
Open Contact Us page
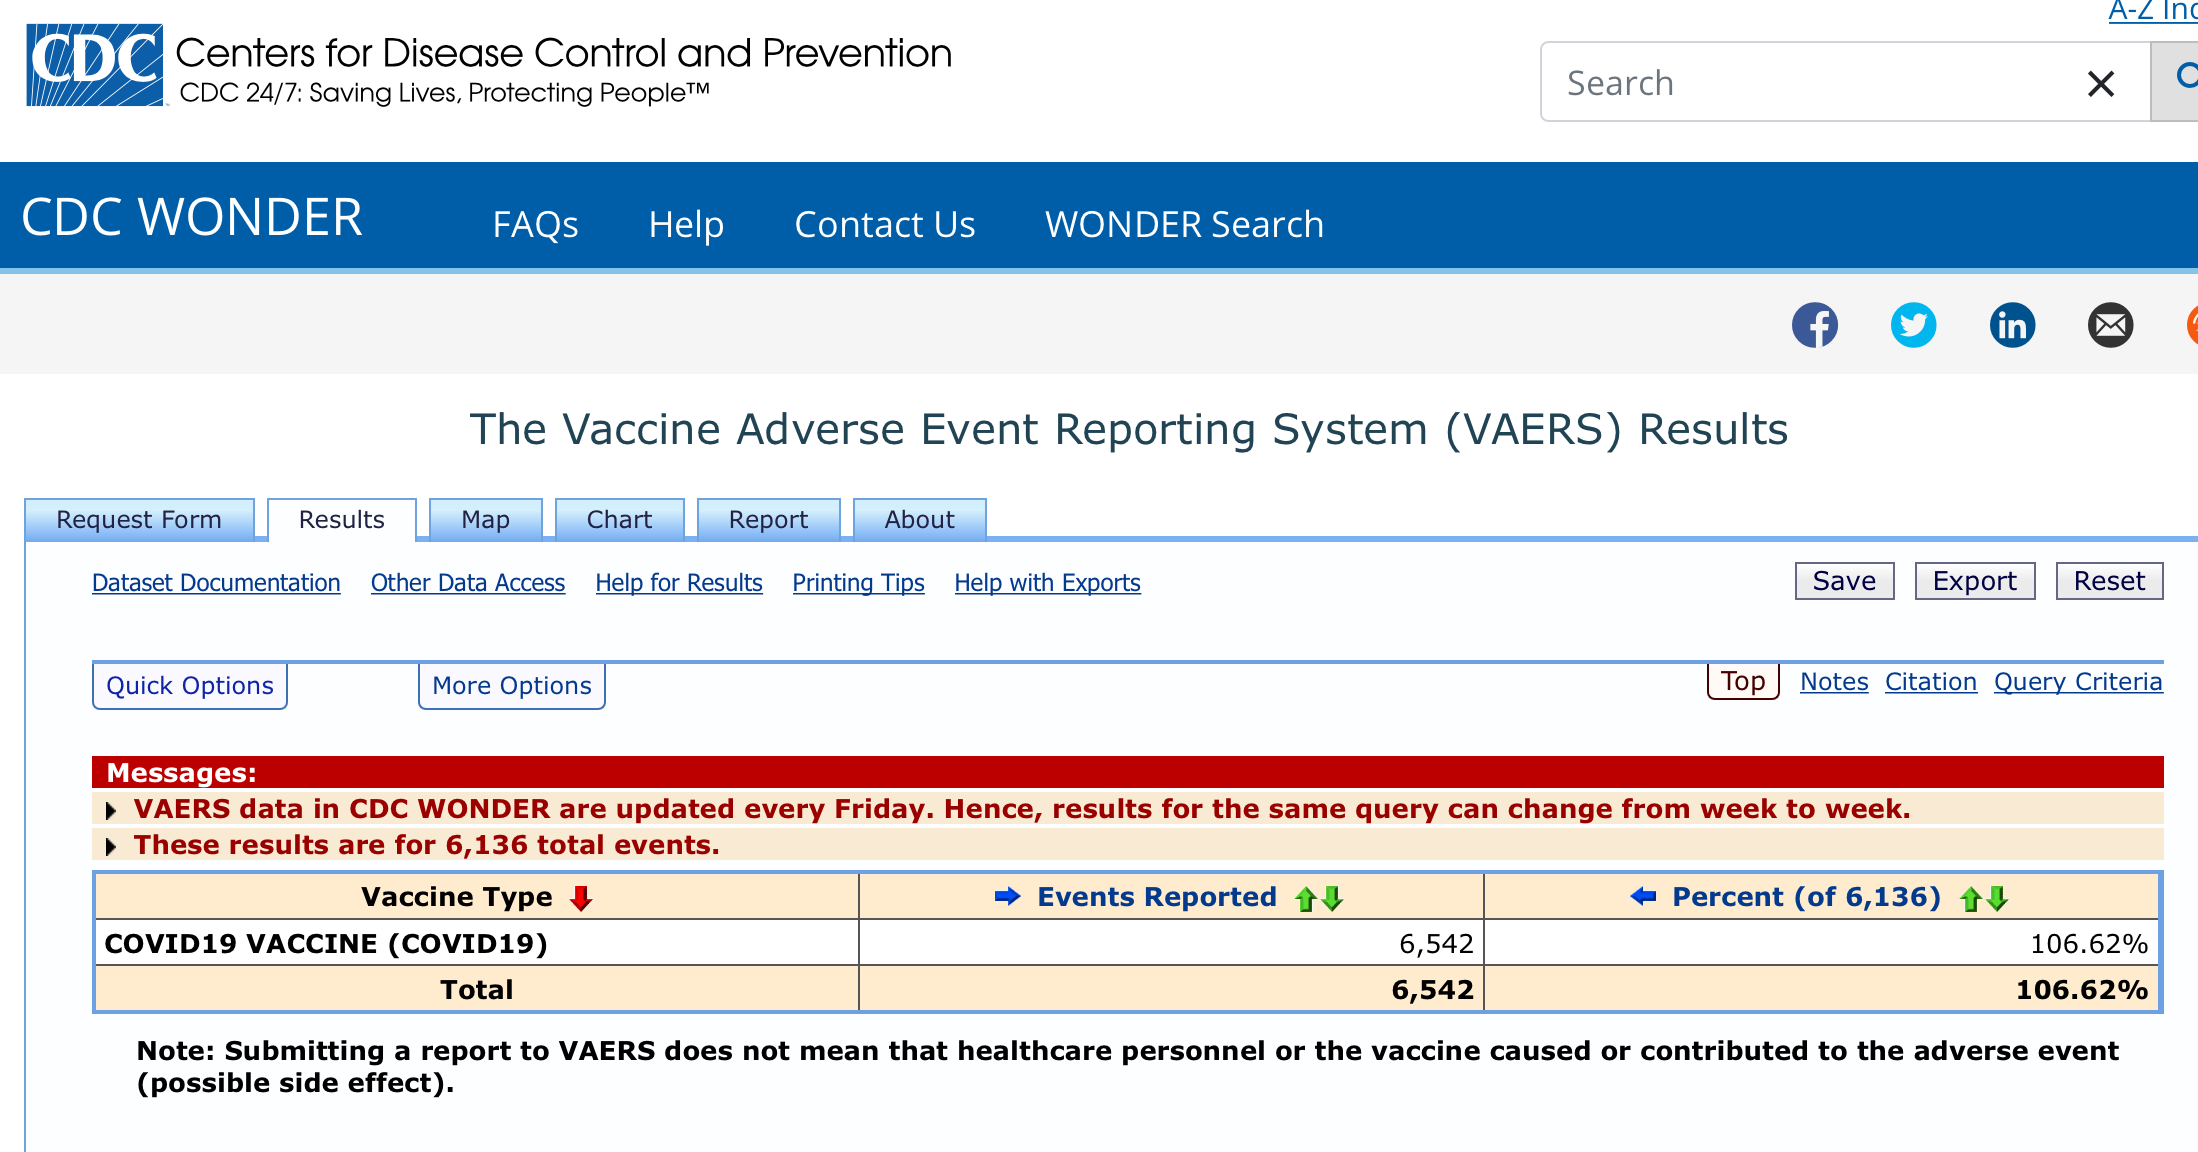coord(885,224)
